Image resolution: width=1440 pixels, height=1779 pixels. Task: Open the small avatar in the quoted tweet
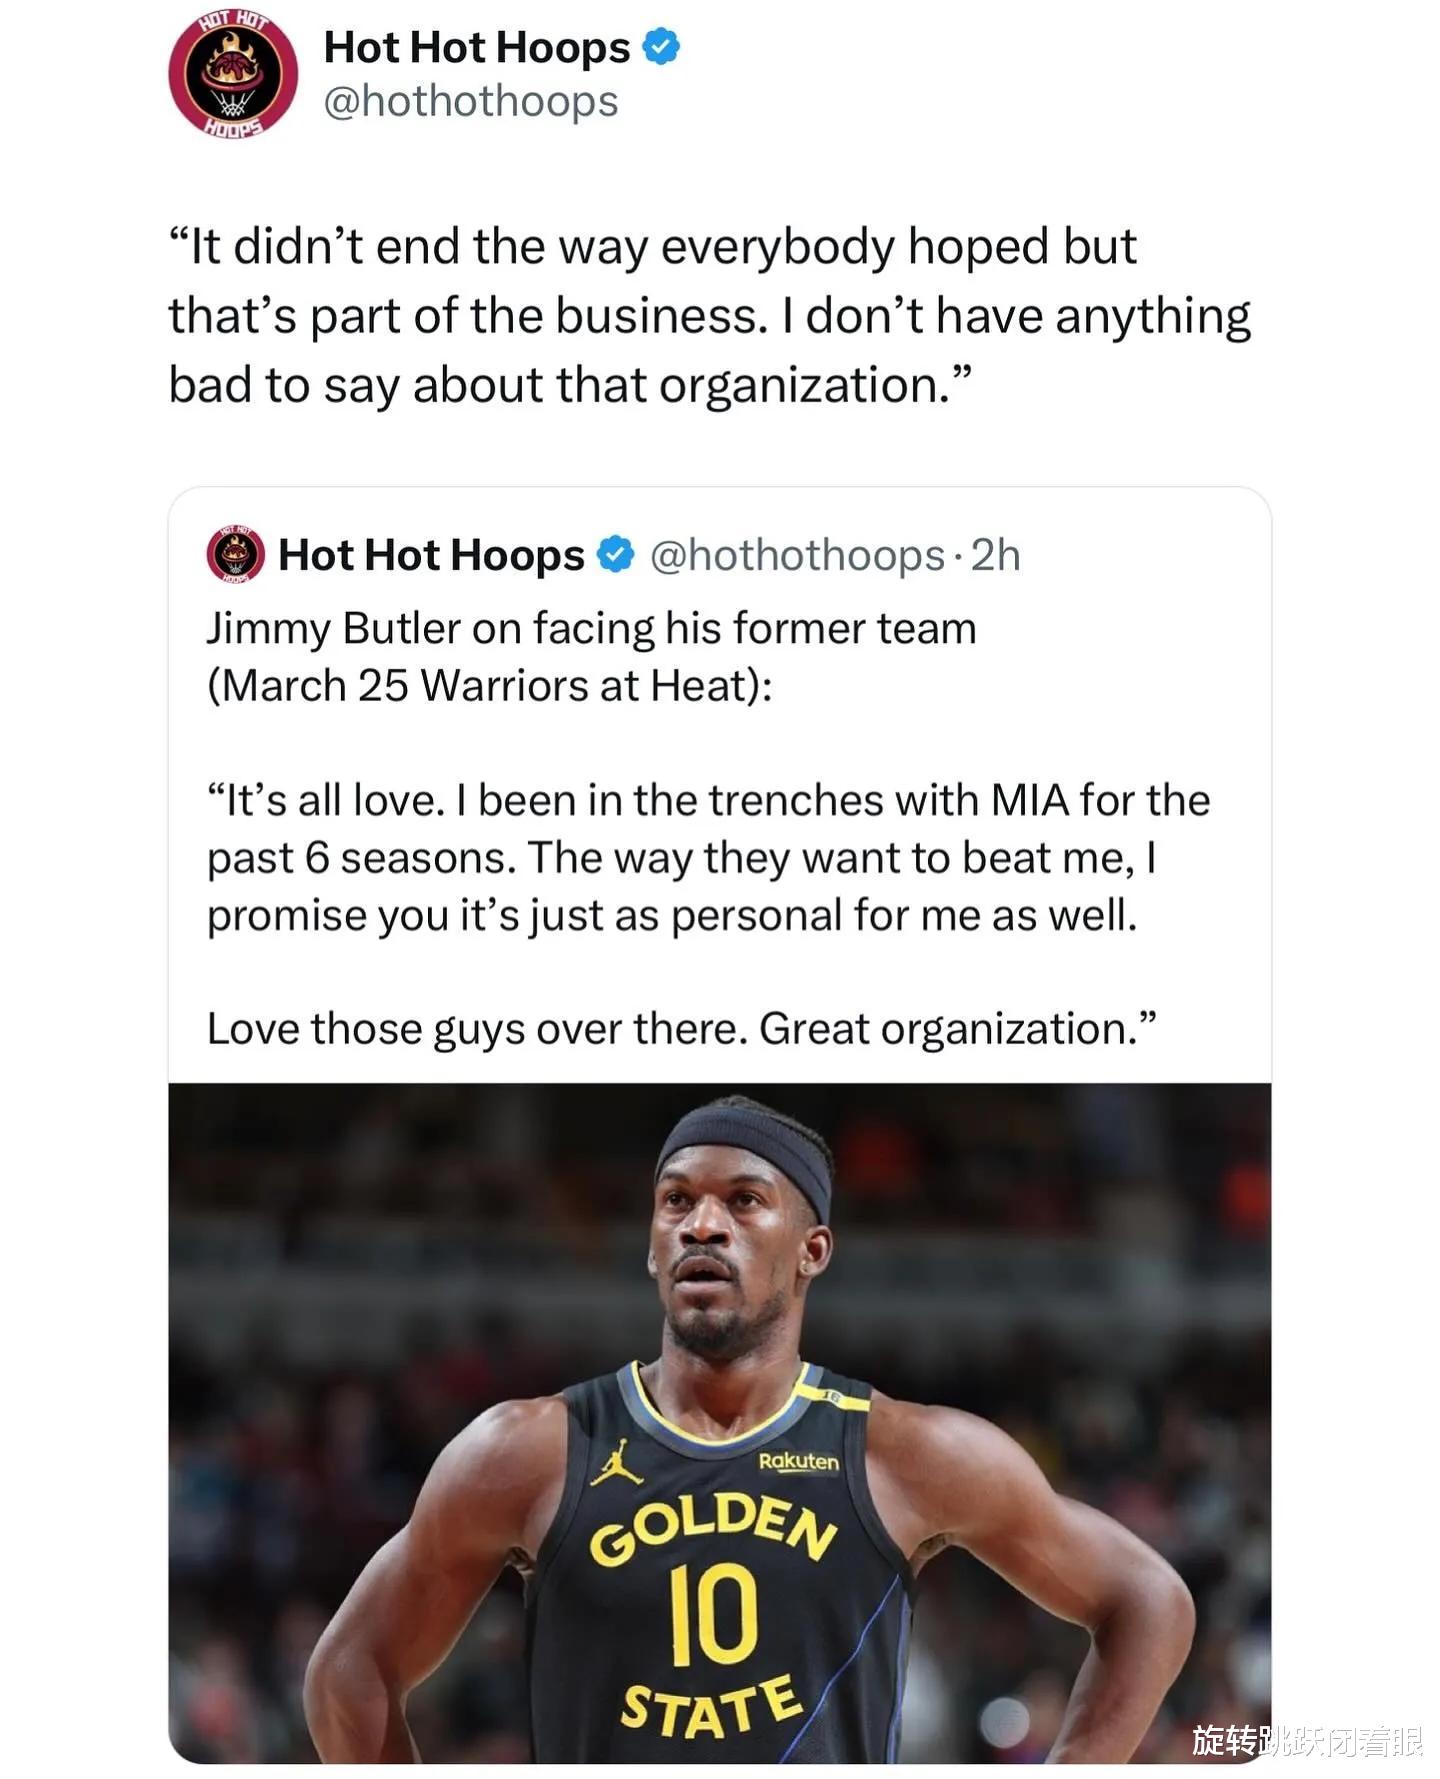point(236,554)
